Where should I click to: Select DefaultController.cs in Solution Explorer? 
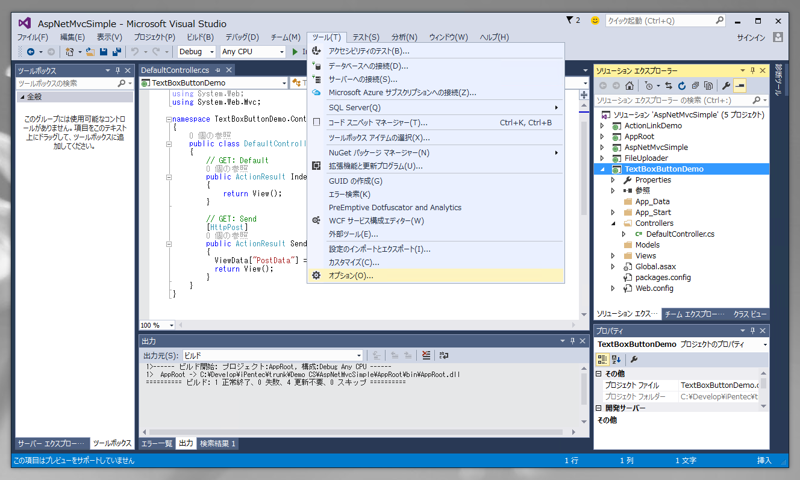click(x=680, y=234)
